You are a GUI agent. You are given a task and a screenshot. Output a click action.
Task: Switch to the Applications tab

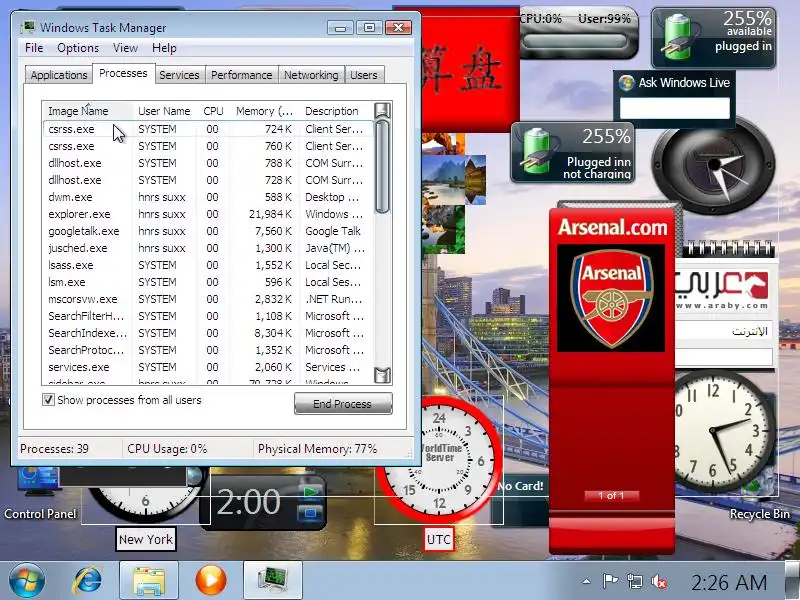59,75
